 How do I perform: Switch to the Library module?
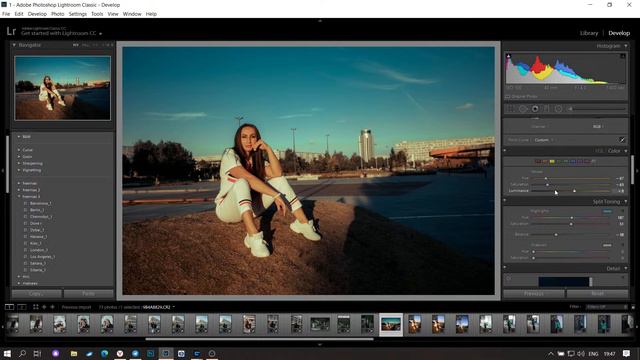coord(589,33)
